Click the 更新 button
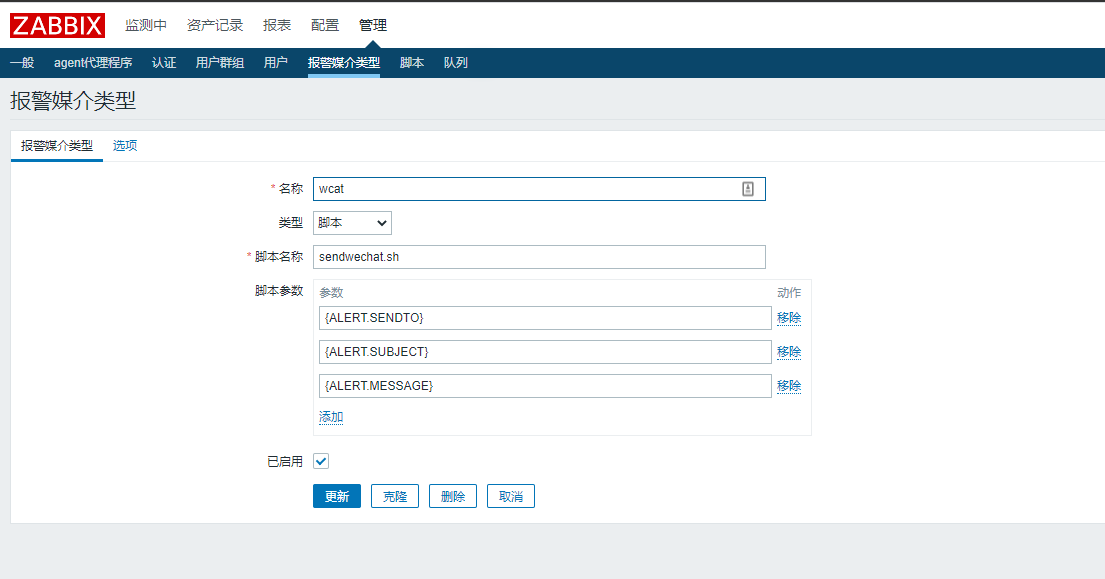 point(337,497)
